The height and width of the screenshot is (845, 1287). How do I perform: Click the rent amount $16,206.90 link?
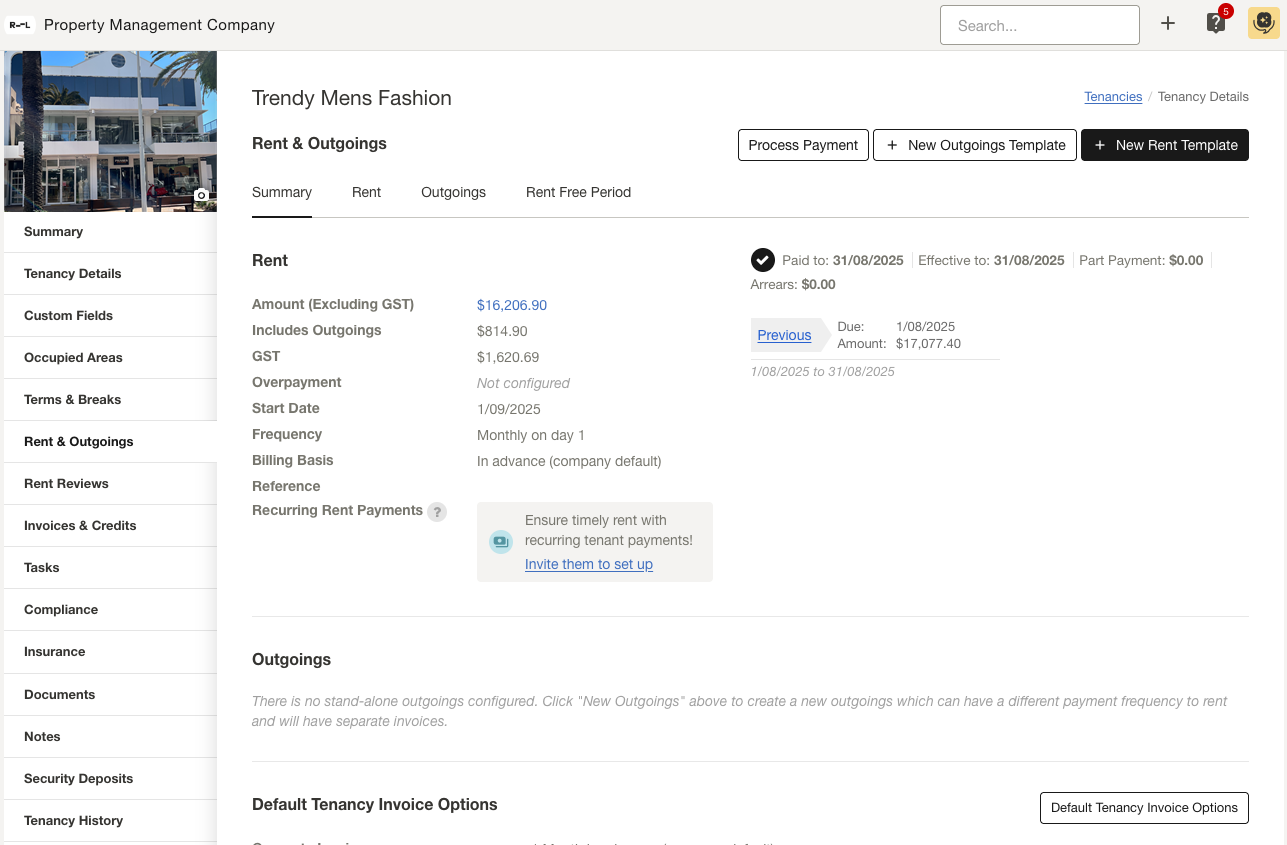(x=512, y=305)
